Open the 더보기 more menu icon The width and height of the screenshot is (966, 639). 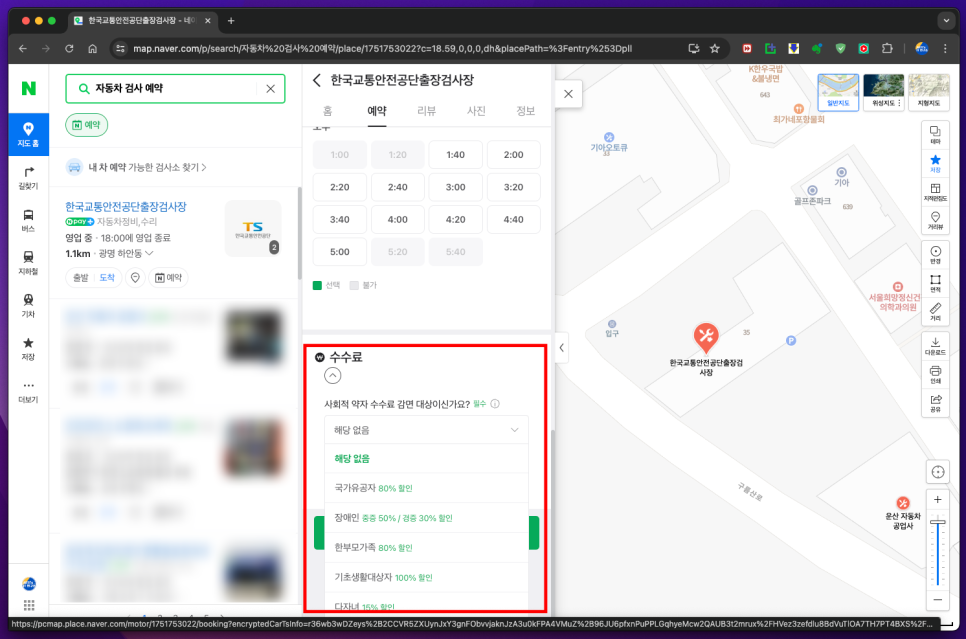pyautogui.click(x=28, y=391)
